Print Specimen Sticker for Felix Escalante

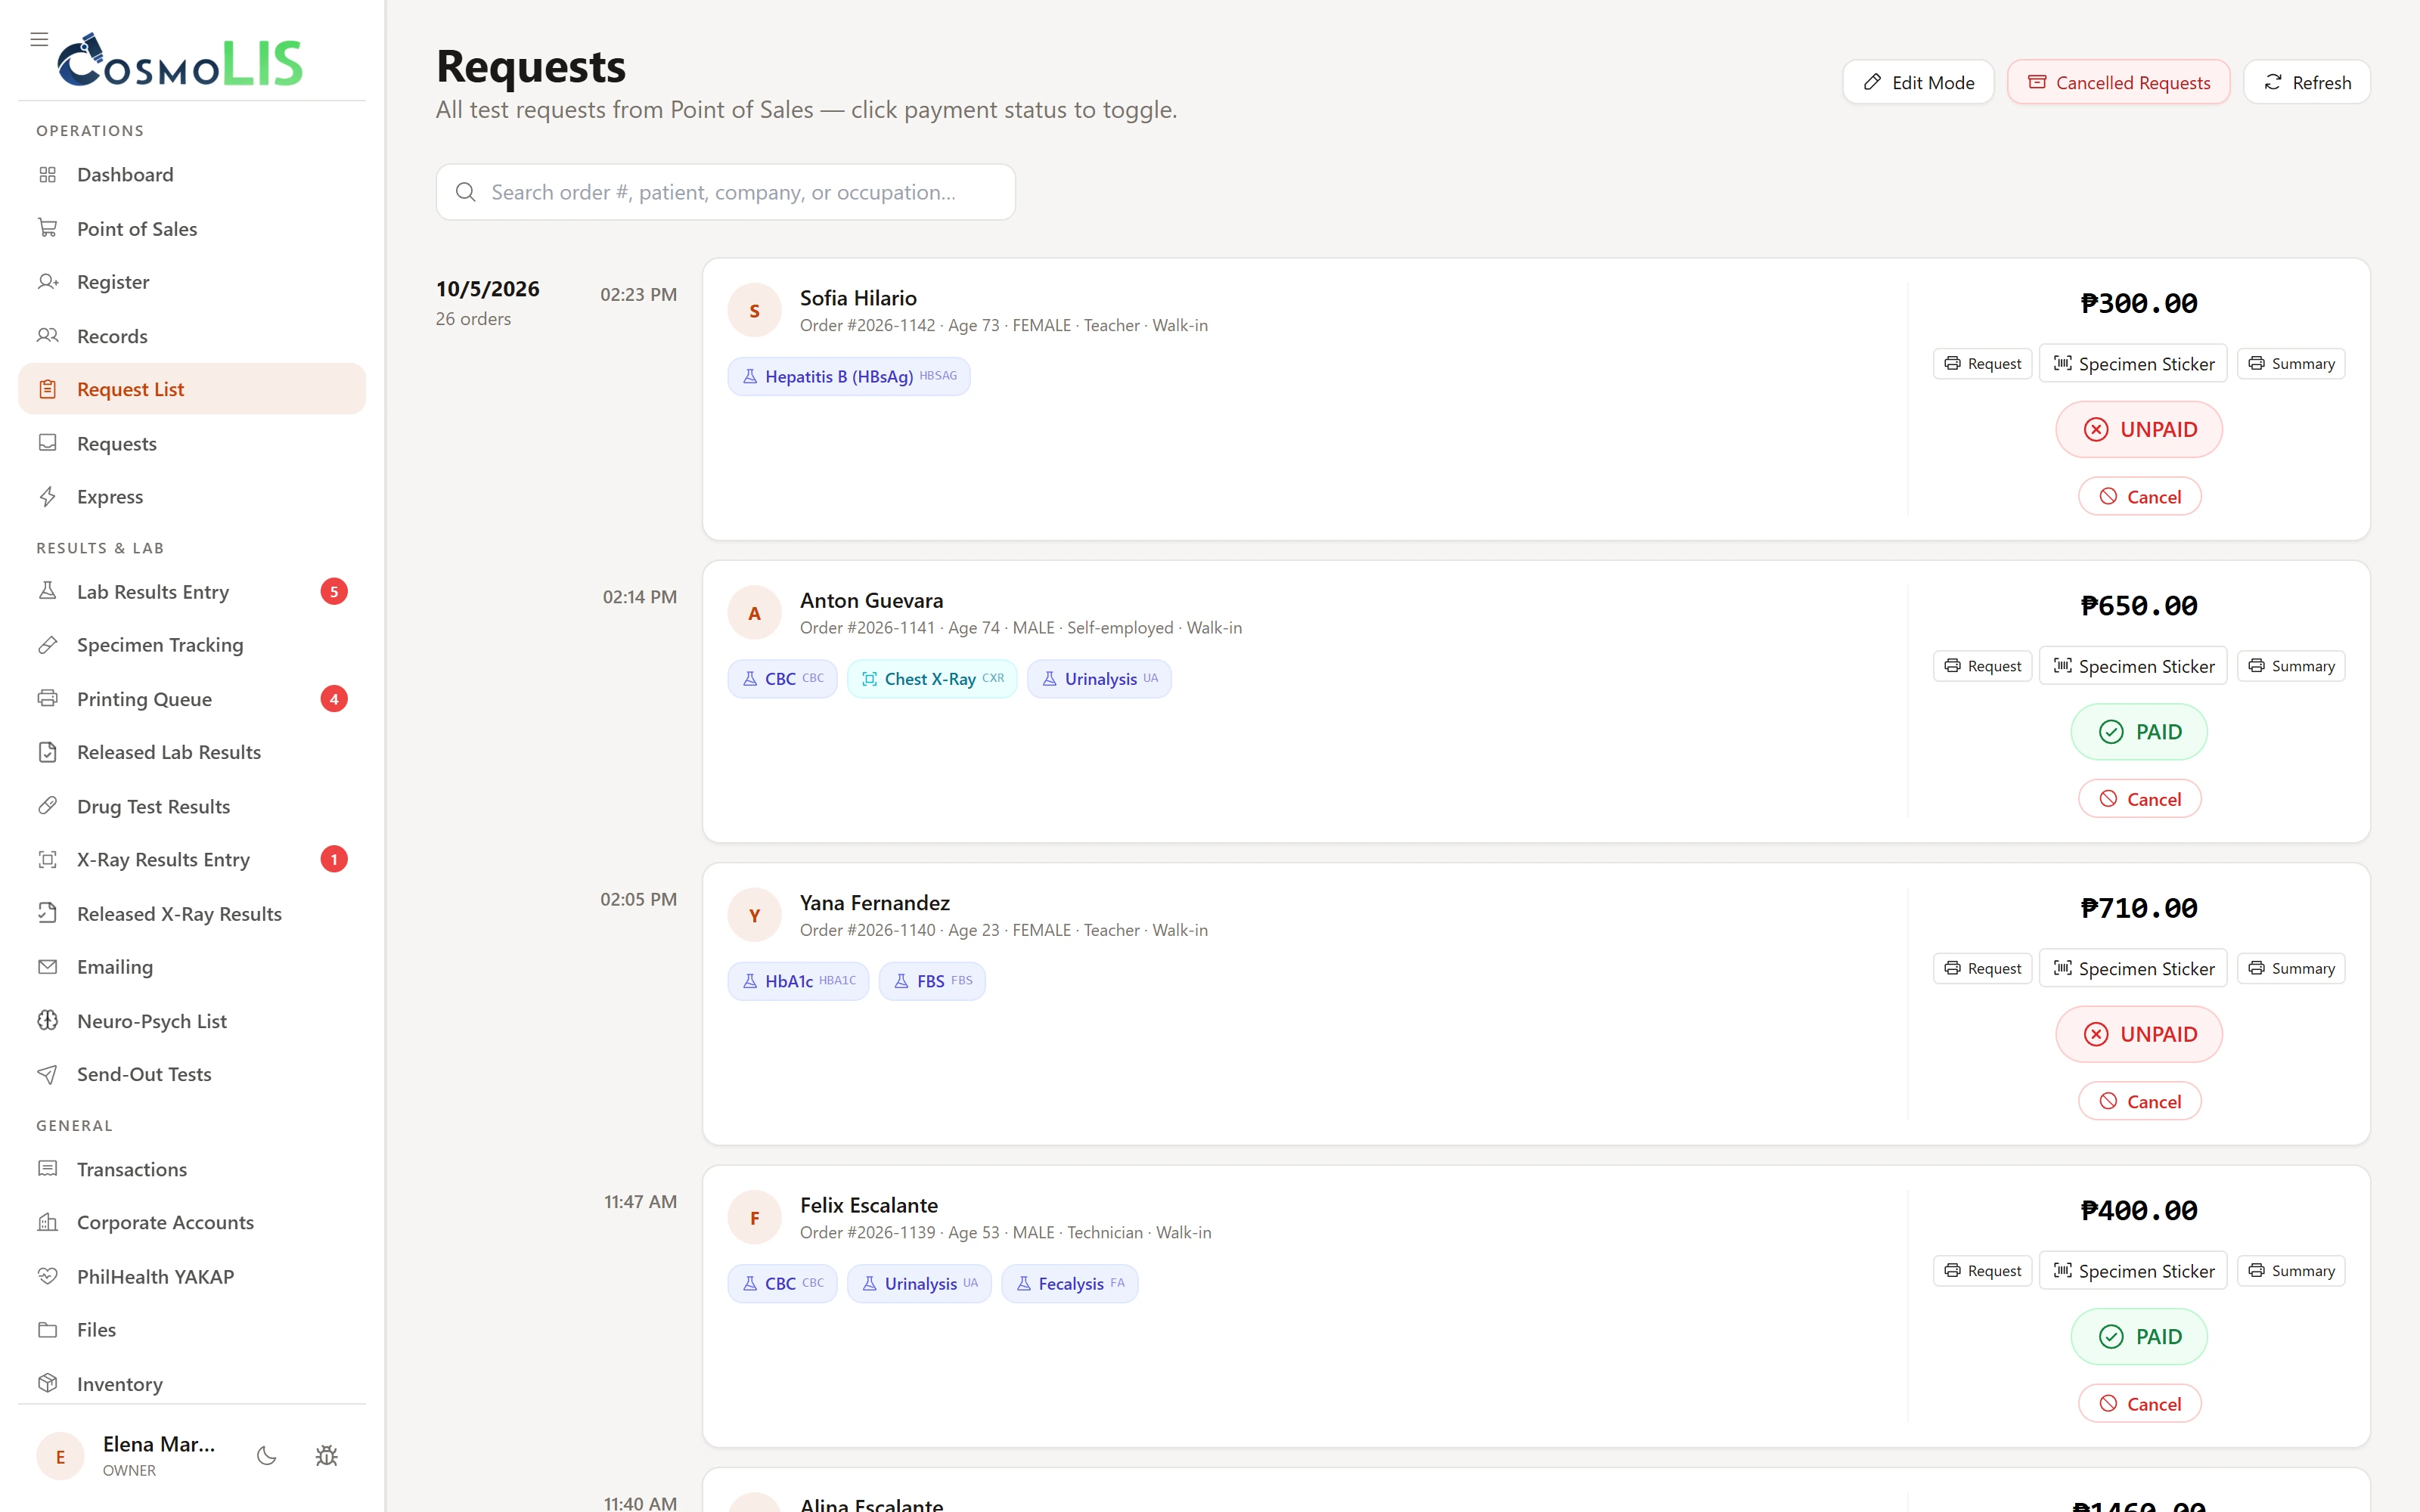pos(2133,1271)
